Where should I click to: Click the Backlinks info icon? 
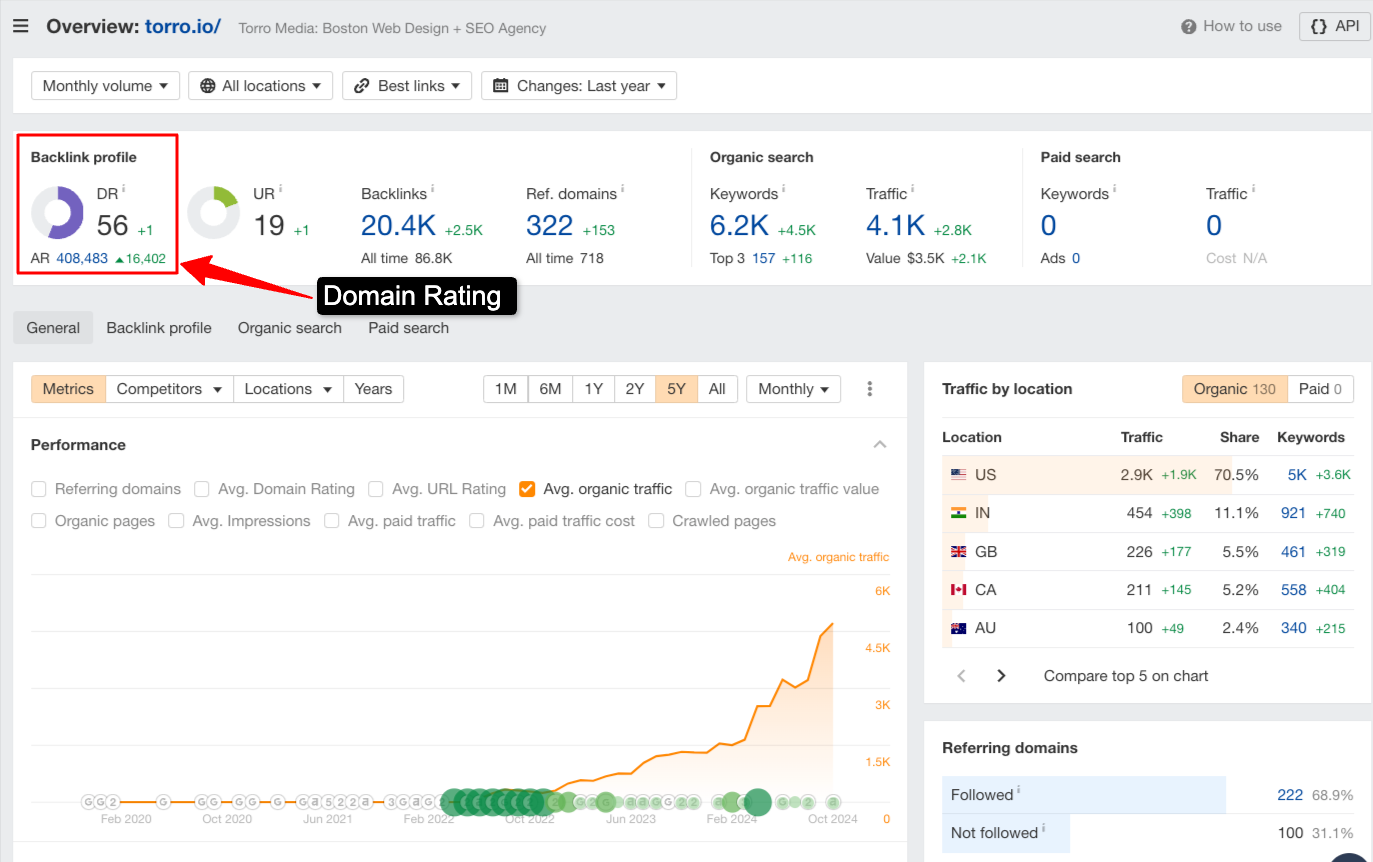[432, 189]
